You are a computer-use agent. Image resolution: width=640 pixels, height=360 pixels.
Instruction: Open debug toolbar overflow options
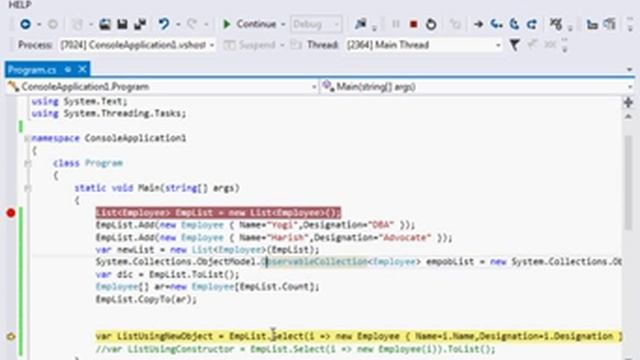point(630,25)
